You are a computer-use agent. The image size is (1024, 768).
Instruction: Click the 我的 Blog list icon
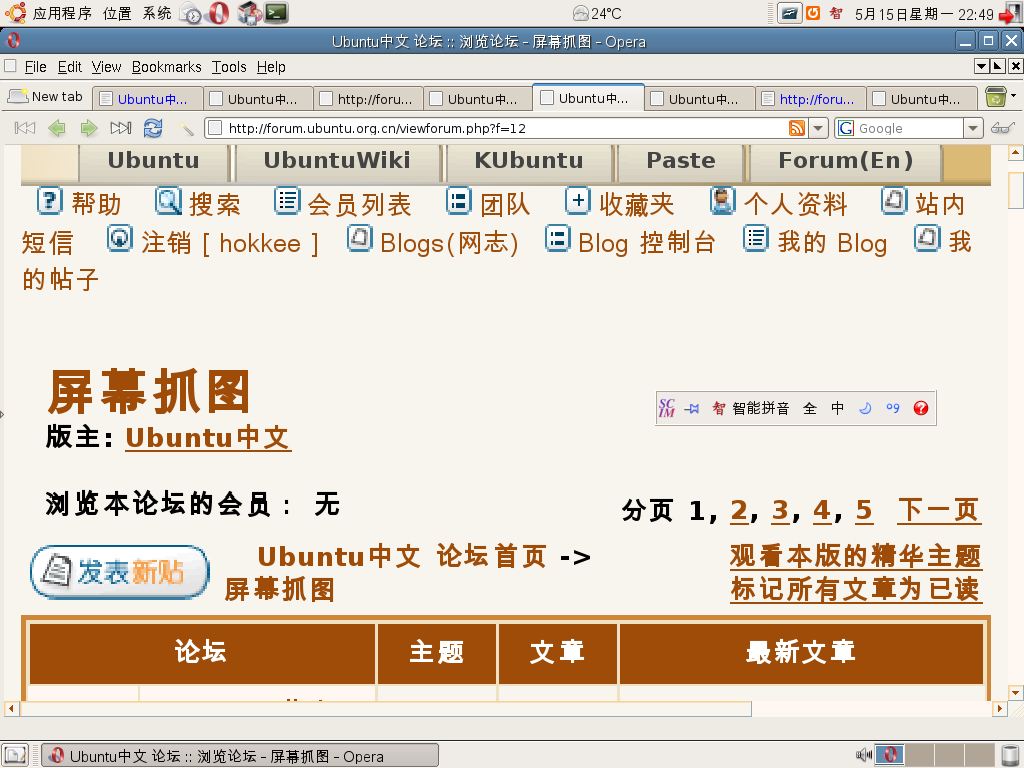pos(756,239)
